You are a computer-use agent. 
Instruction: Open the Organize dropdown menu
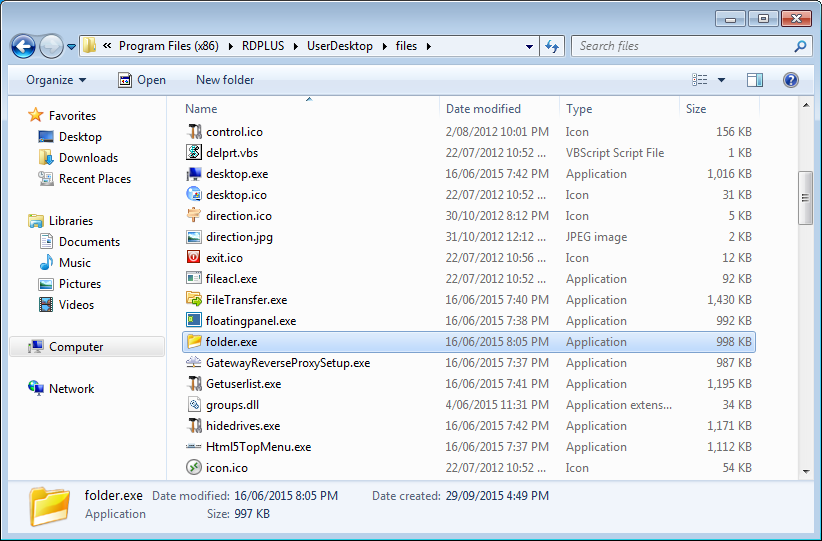[x=56, y=80]
